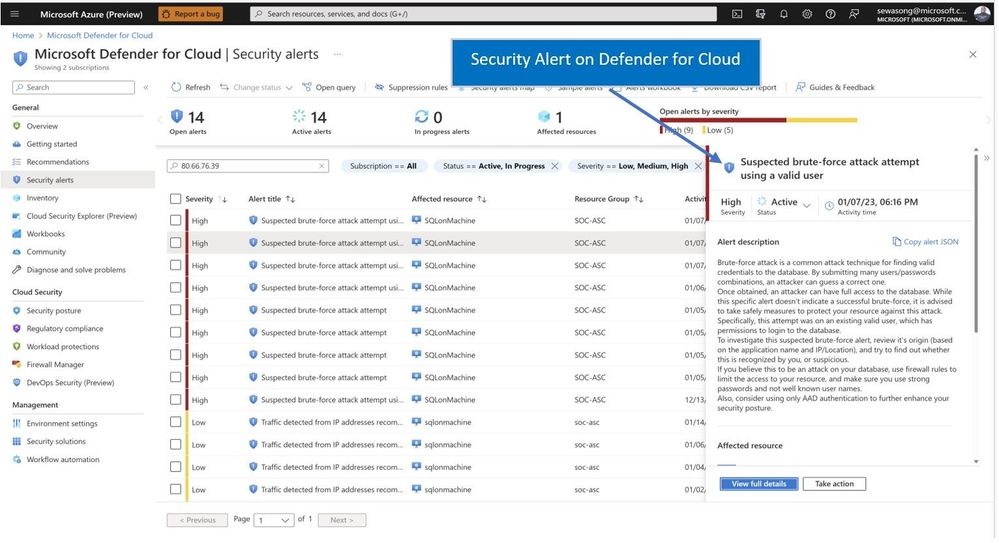Check the Low alert row dated 01/02
This screenshot has width=999, height=543.
175,489
